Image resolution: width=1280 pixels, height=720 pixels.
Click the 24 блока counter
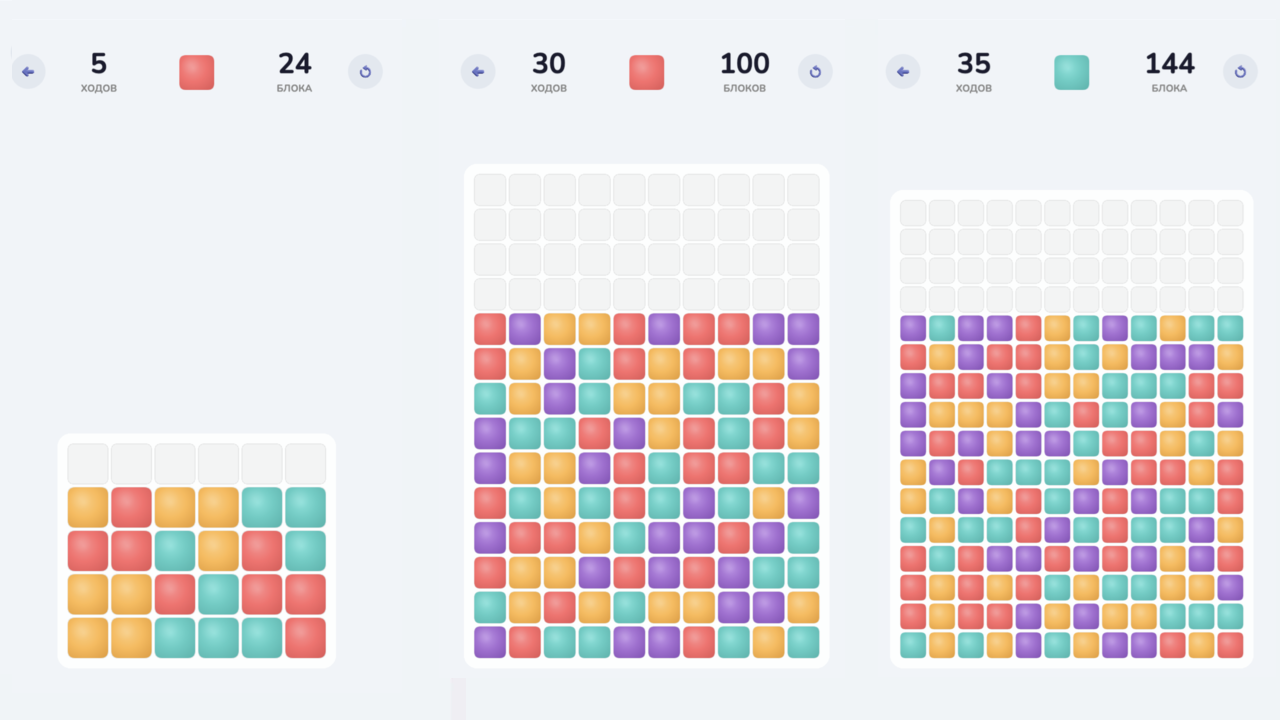(x=294, y=72)
